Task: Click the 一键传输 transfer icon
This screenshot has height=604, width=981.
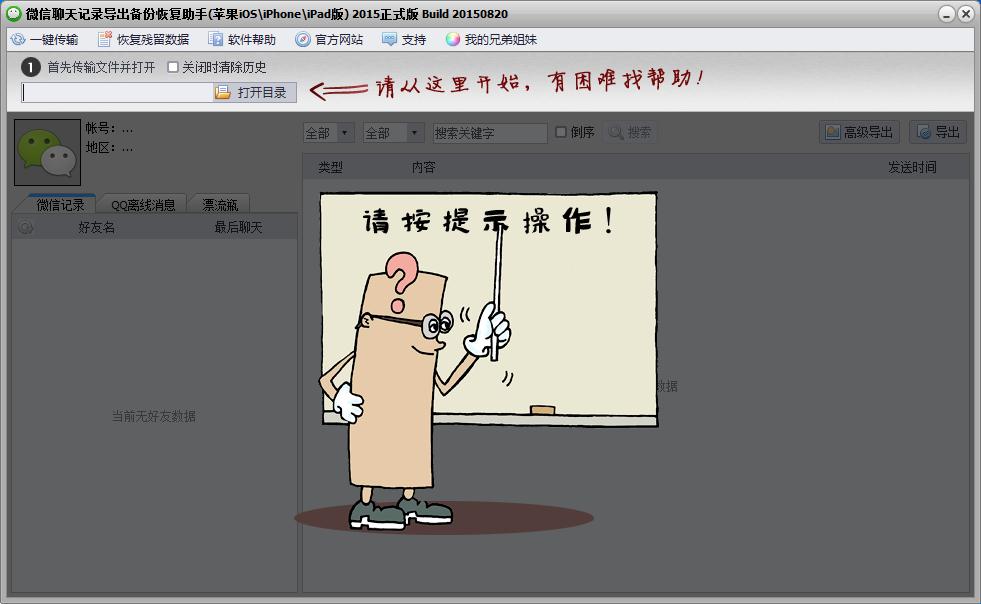Action: [x=18, y=39]
